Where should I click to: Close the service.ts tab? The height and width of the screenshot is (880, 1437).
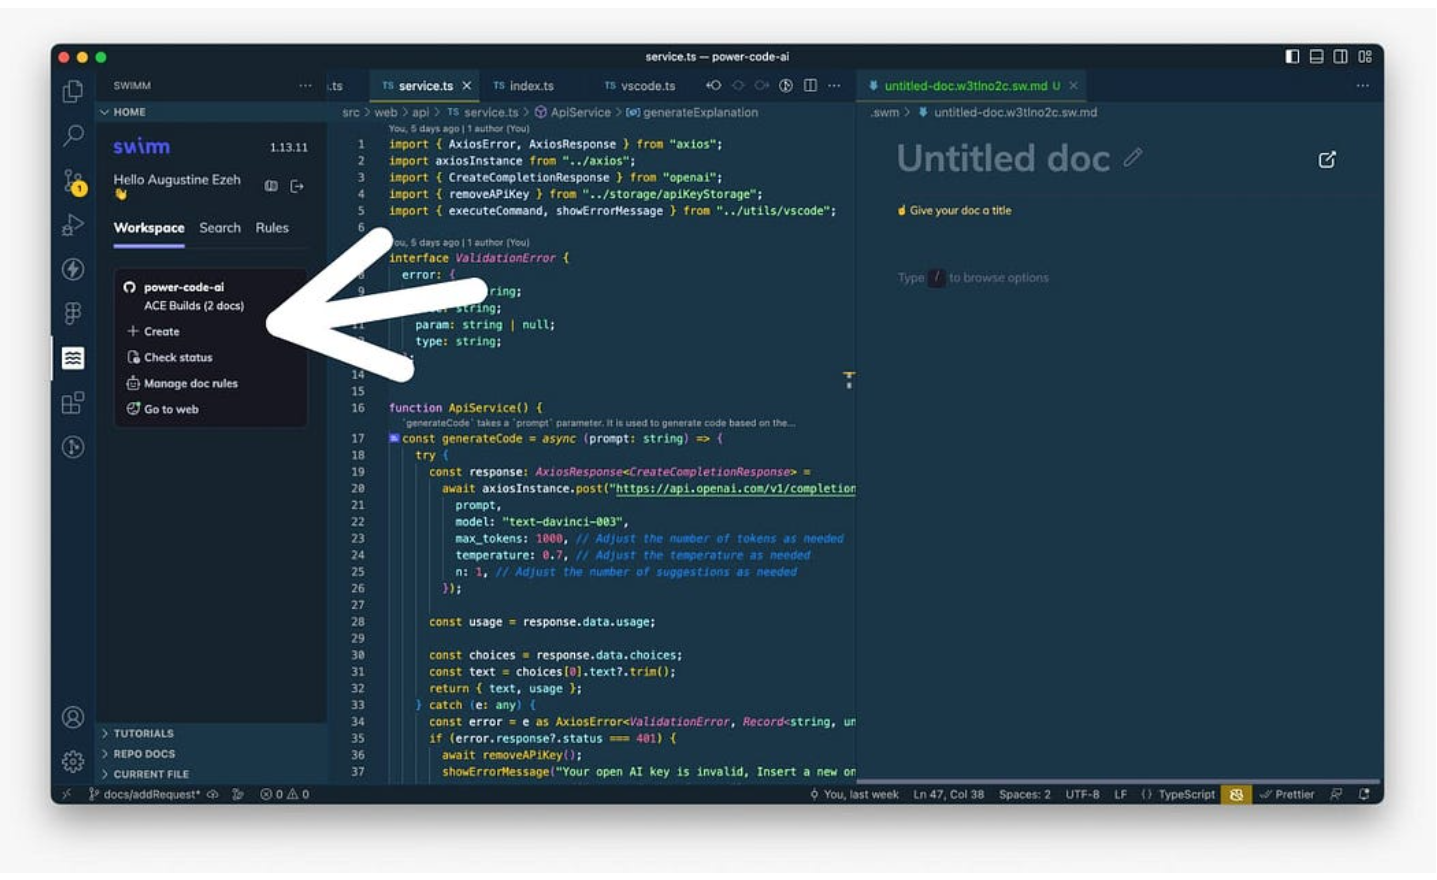pos(467,86)
